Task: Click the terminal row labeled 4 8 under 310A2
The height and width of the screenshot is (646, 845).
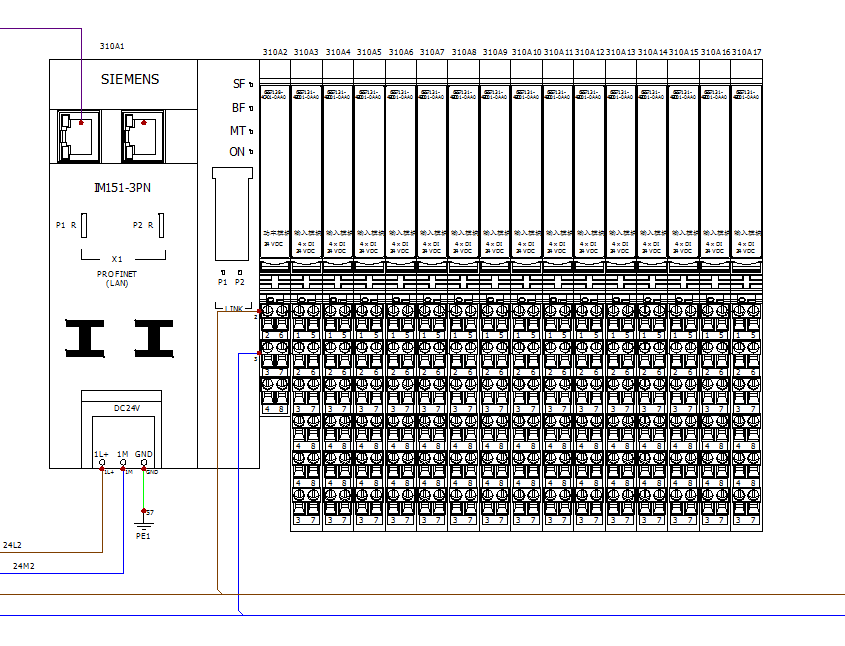Action: pos(275,409)
